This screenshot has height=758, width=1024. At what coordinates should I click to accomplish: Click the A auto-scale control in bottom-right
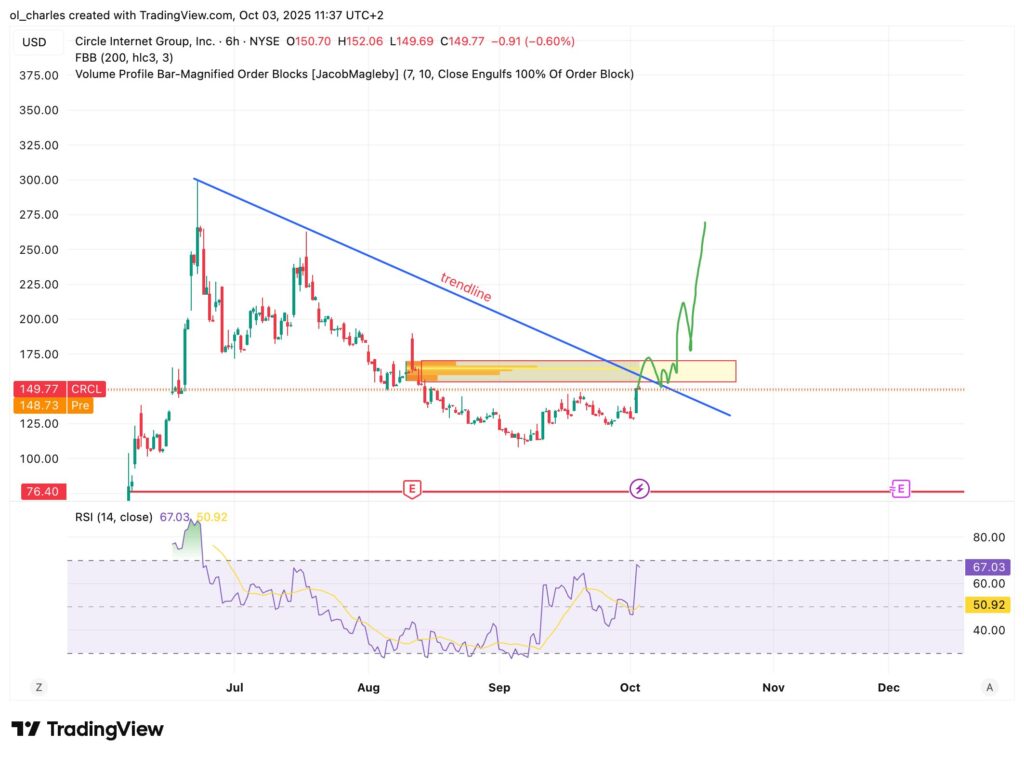(988, 688)
